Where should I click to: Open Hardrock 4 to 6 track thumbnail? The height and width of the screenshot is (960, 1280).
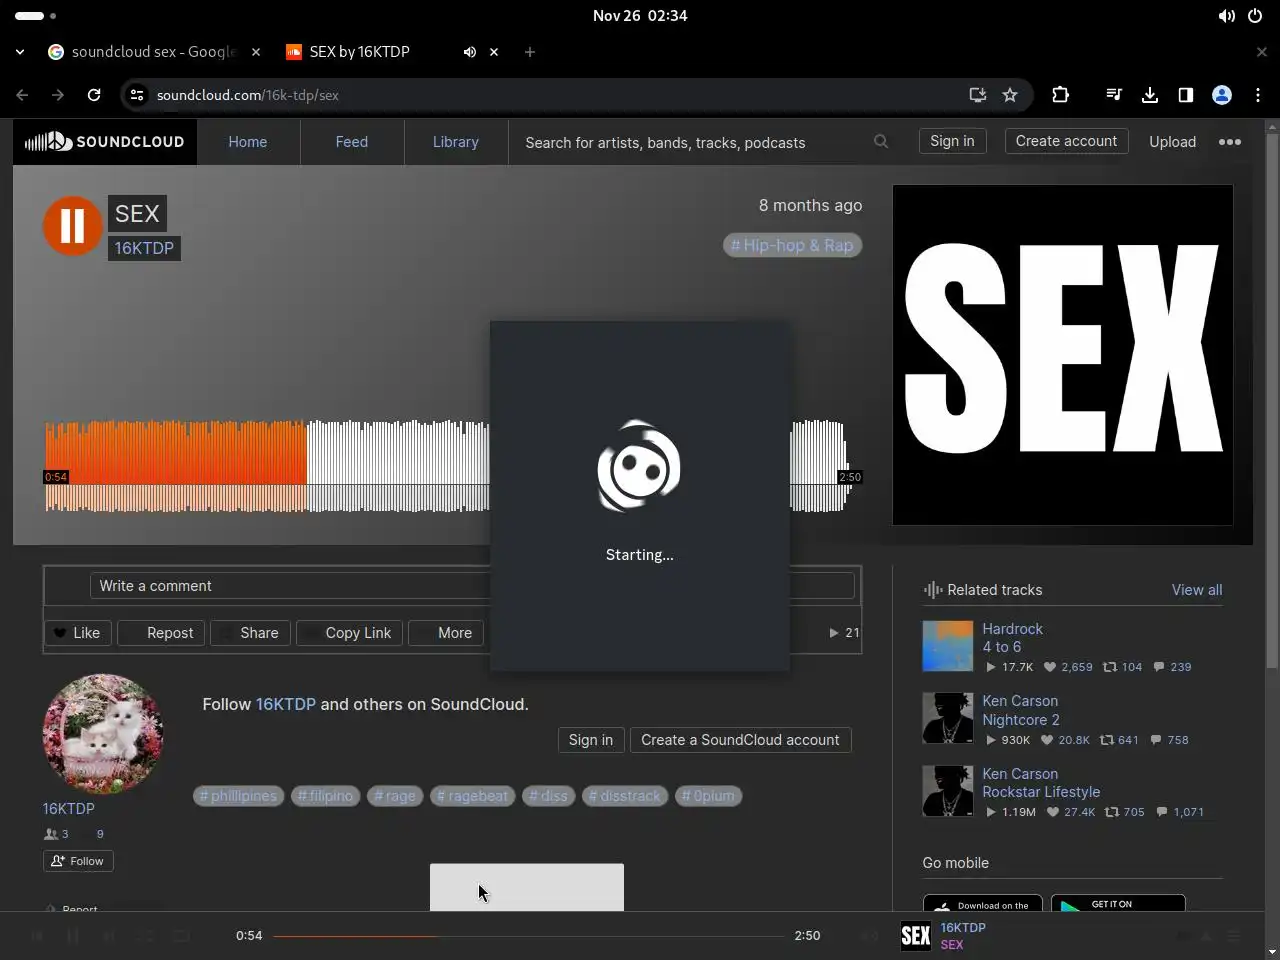[x=947, y=646]
